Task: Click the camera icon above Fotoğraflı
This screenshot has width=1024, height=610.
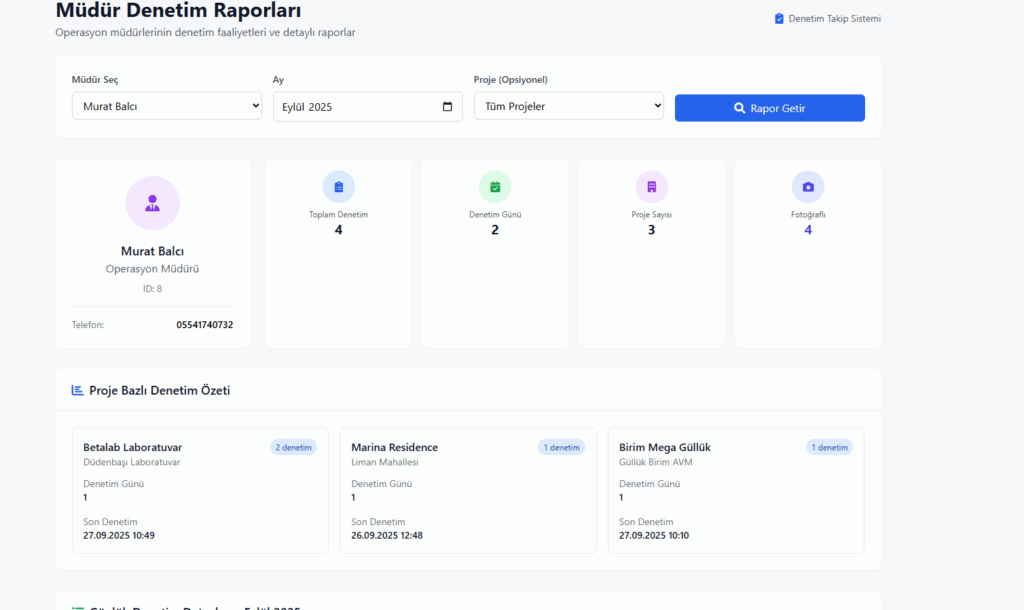Action: pos(808,187)
